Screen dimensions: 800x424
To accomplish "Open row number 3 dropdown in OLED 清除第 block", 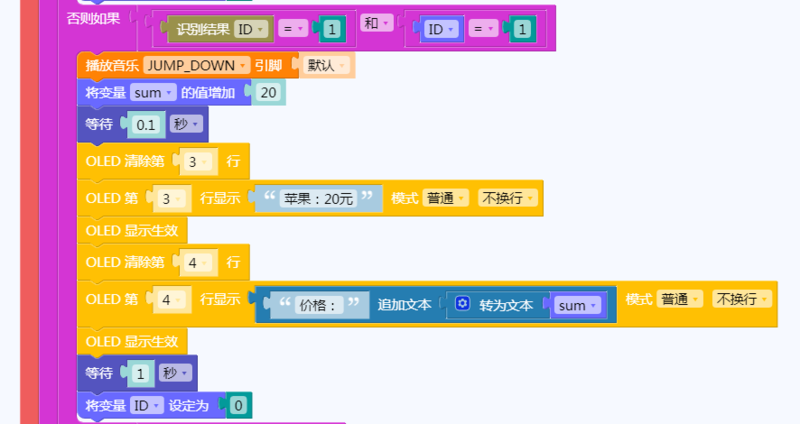I will [x=199, y=161].
